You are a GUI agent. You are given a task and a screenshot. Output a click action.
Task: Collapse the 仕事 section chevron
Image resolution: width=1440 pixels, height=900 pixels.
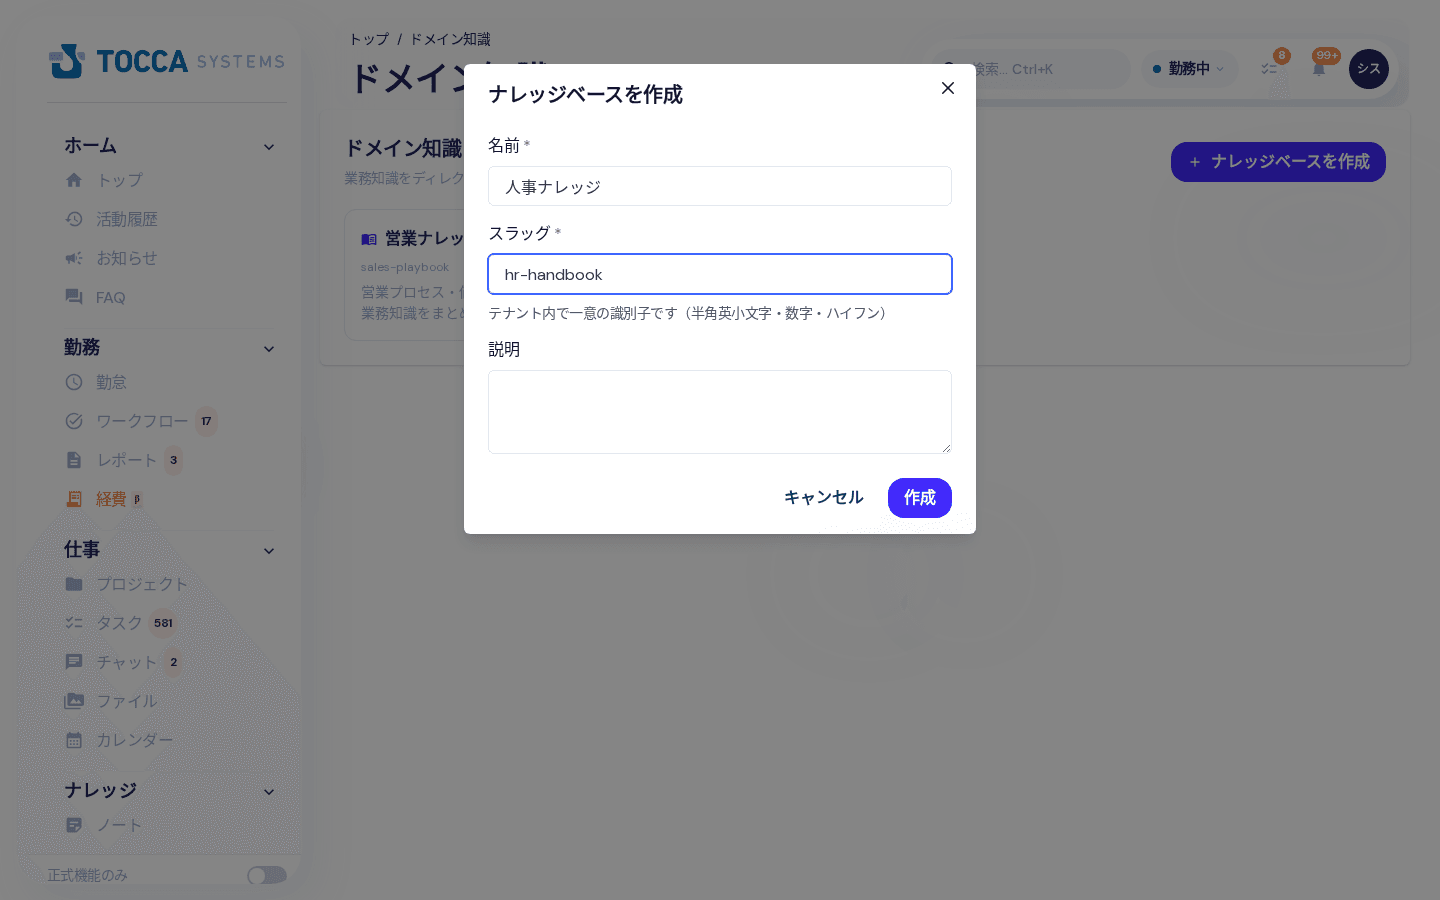(x=269, y=551)
